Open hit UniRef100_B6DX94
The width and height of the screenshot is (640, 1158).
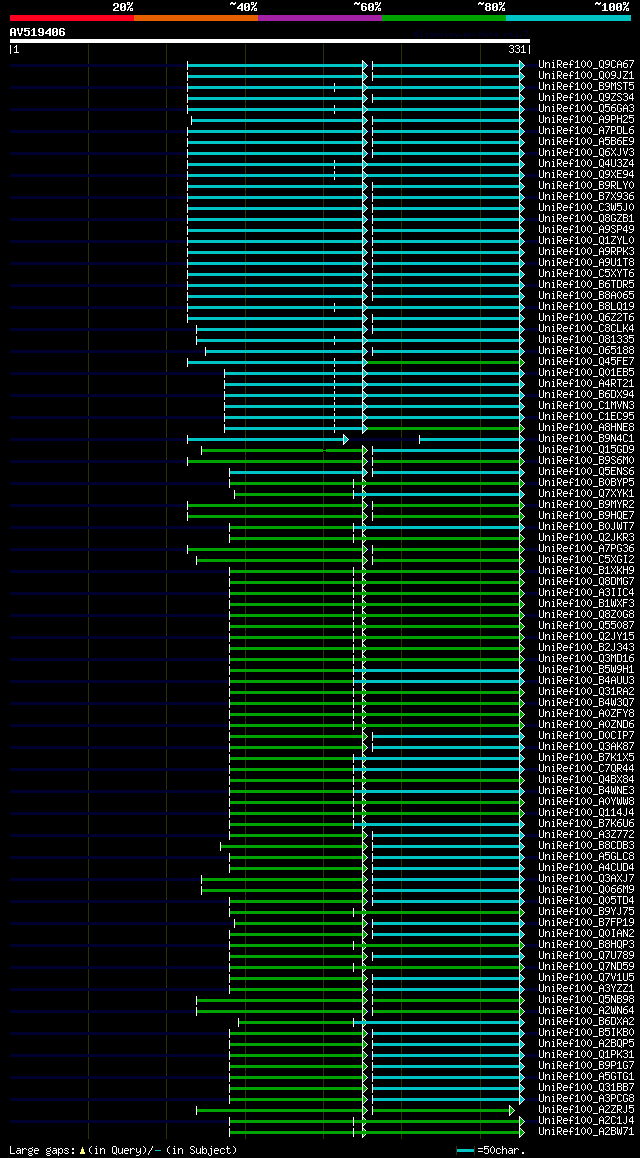pyautogui.click(x=586, y=395)
